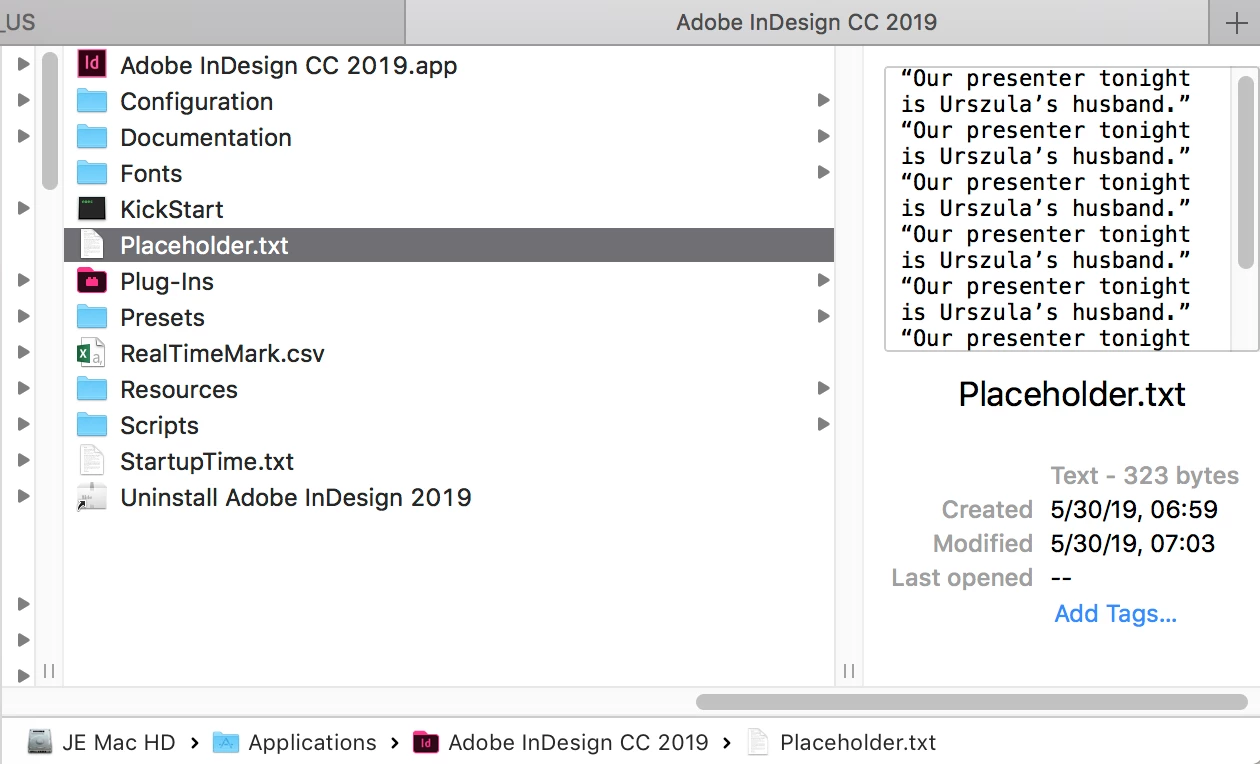This screenshot has height=764, width=1260.
Task: Click the Uninstall Adobe InDesign 2019 alias icon
Action: 92,497
